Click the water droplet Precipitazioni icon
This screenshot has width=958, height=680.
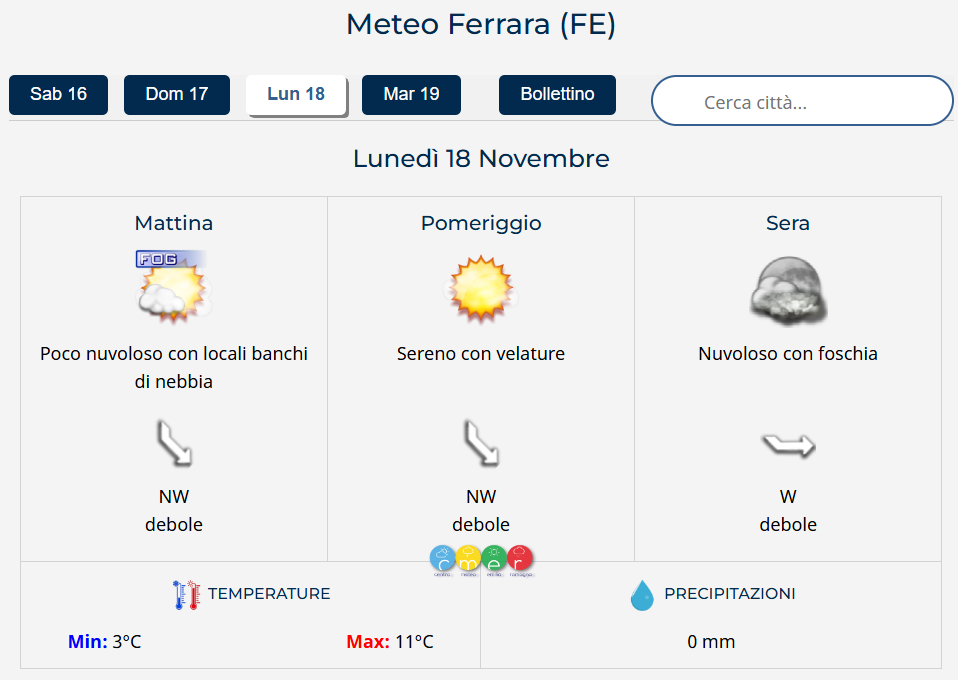click(641, 595)
